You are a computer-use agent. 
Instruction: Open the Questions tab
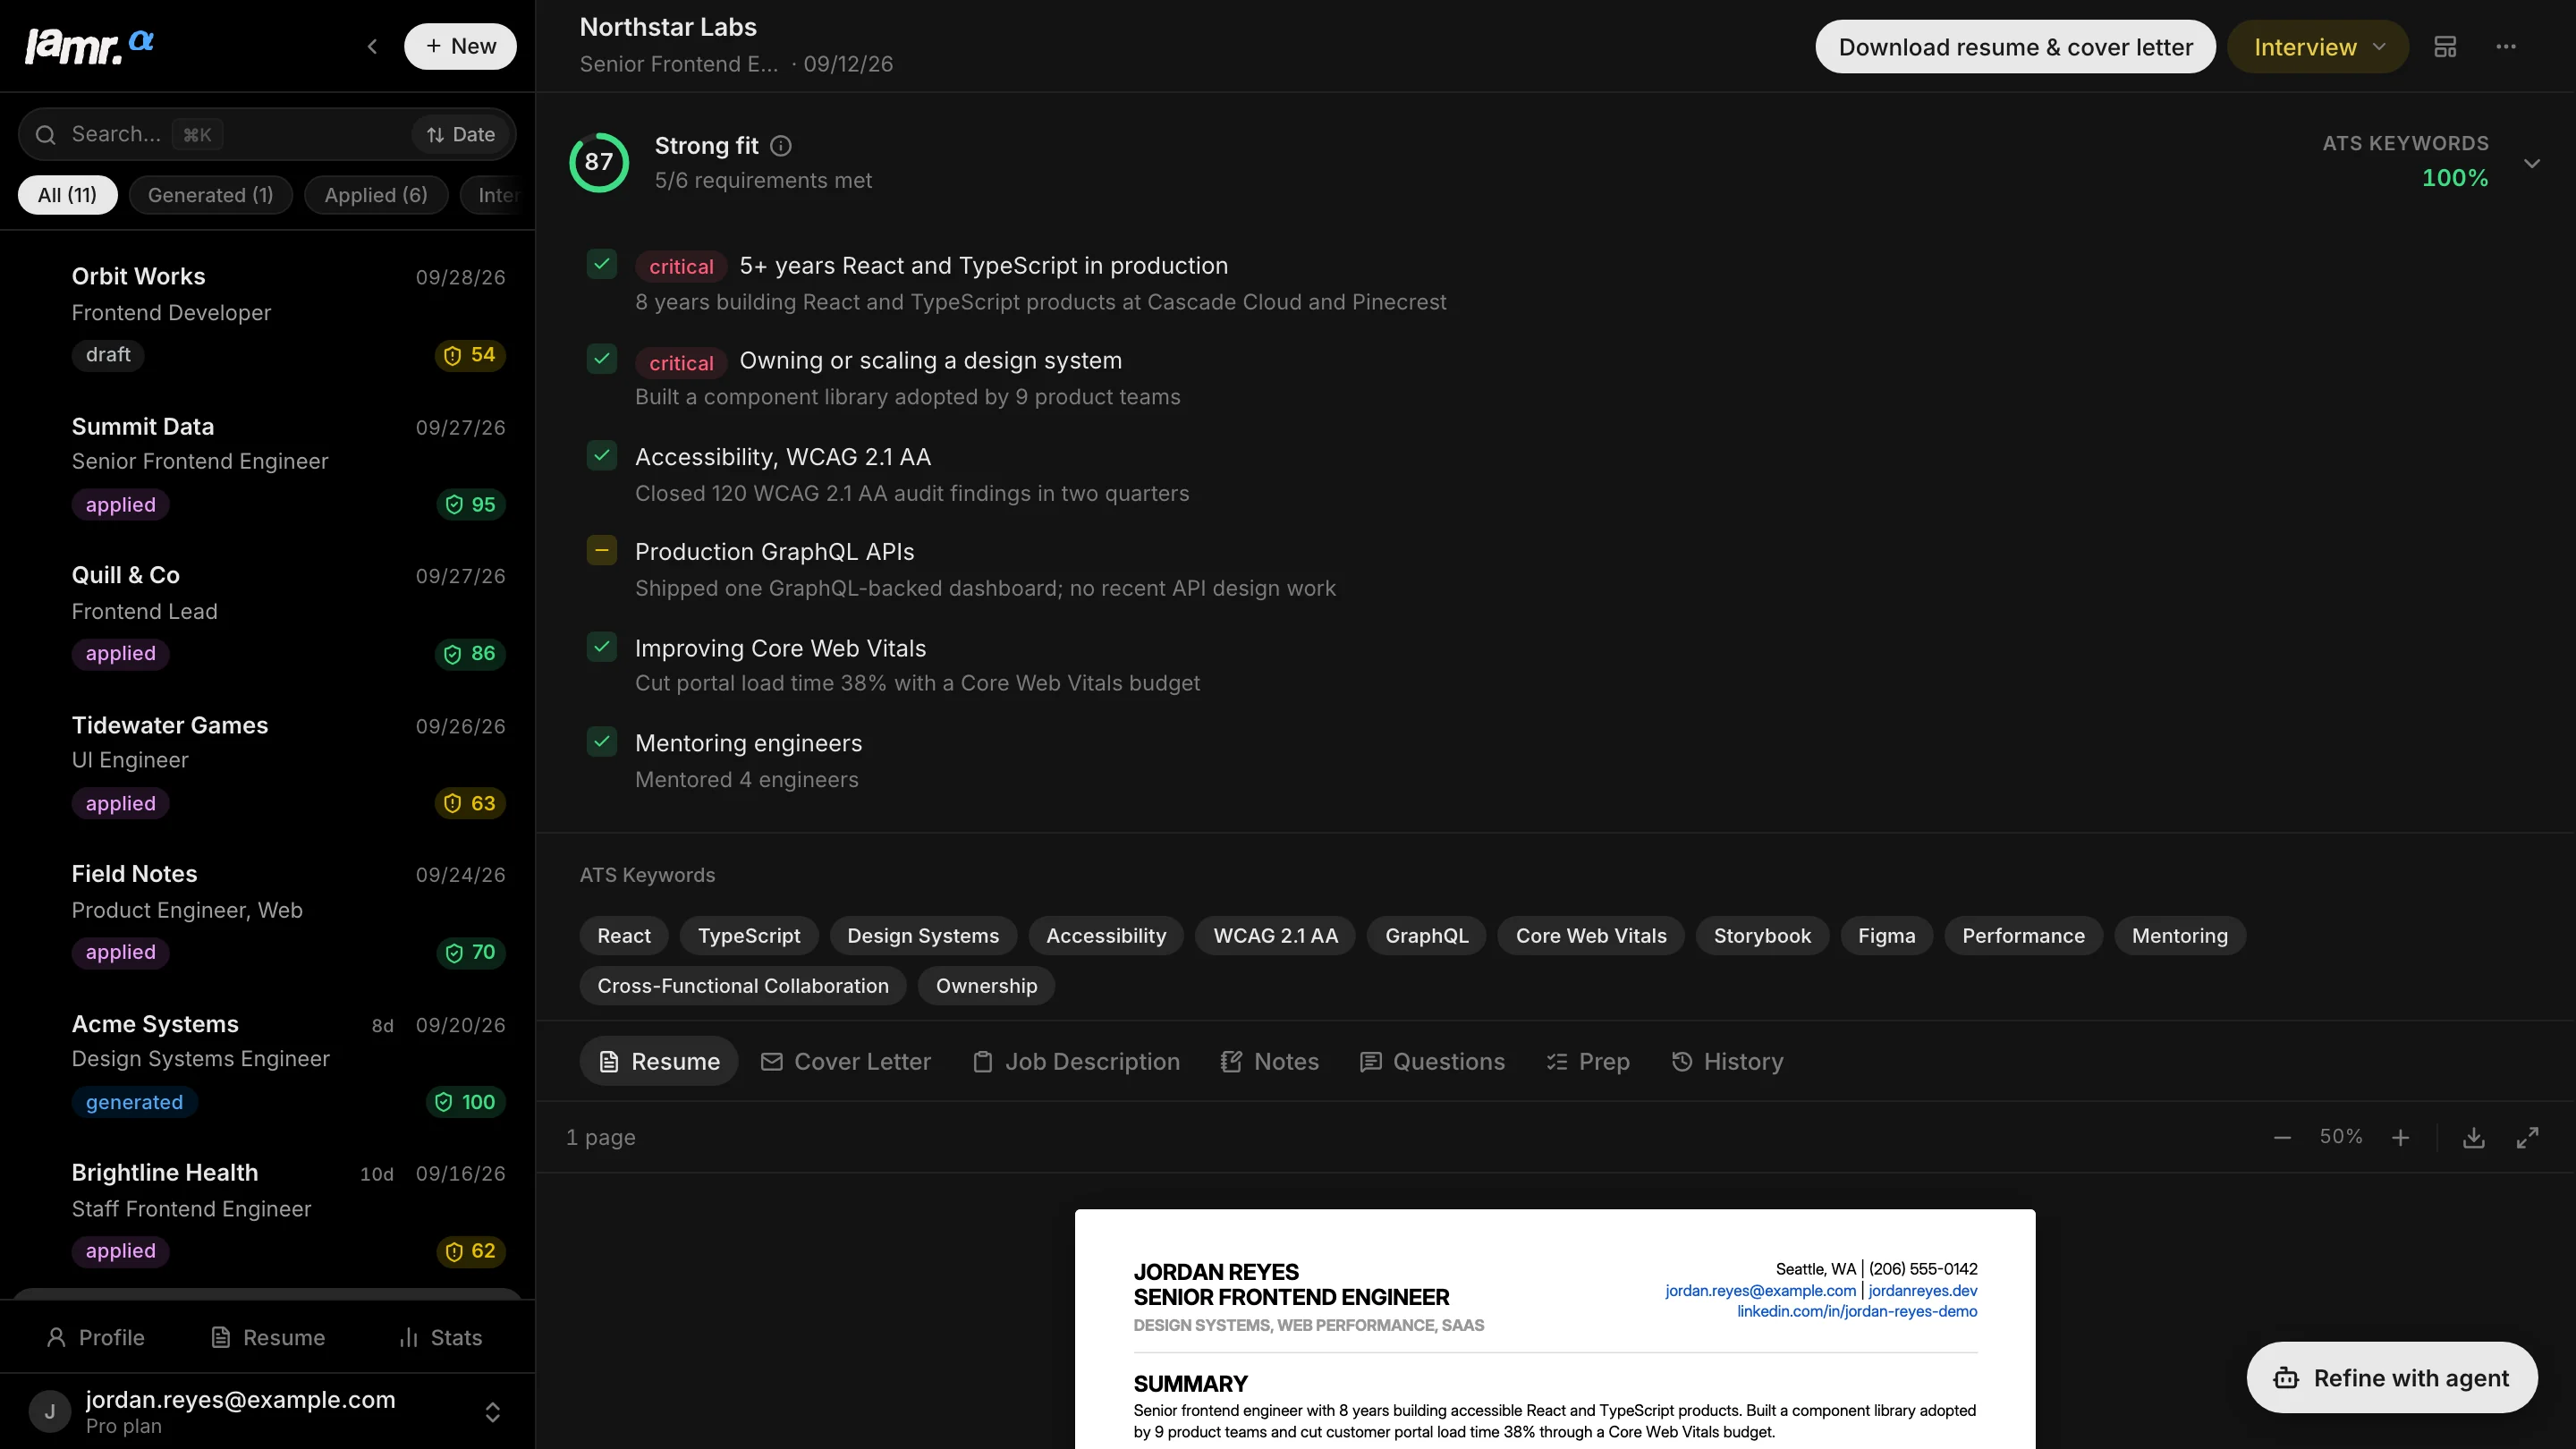1432,1062
